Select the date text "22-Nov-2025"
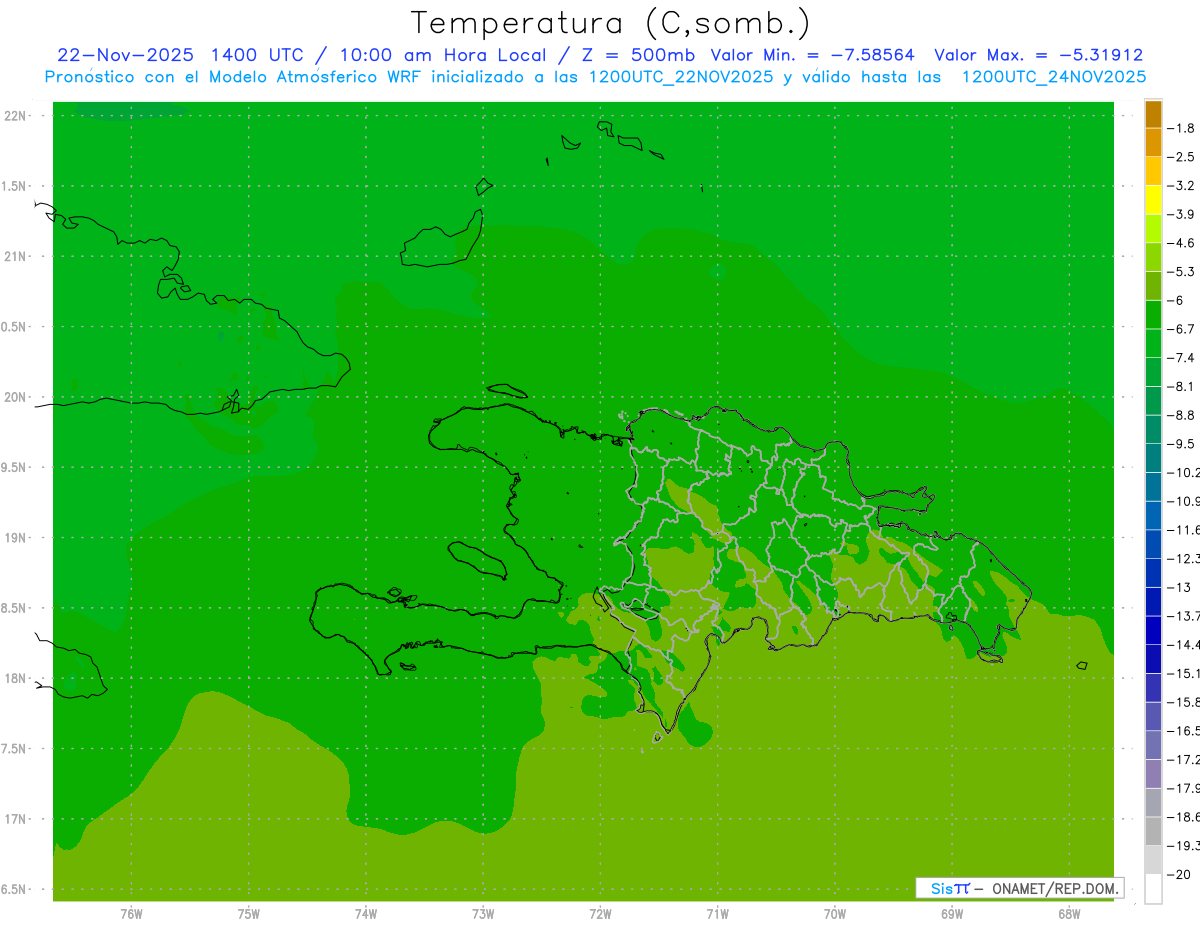1200x927 pixels. pos(124,55)
